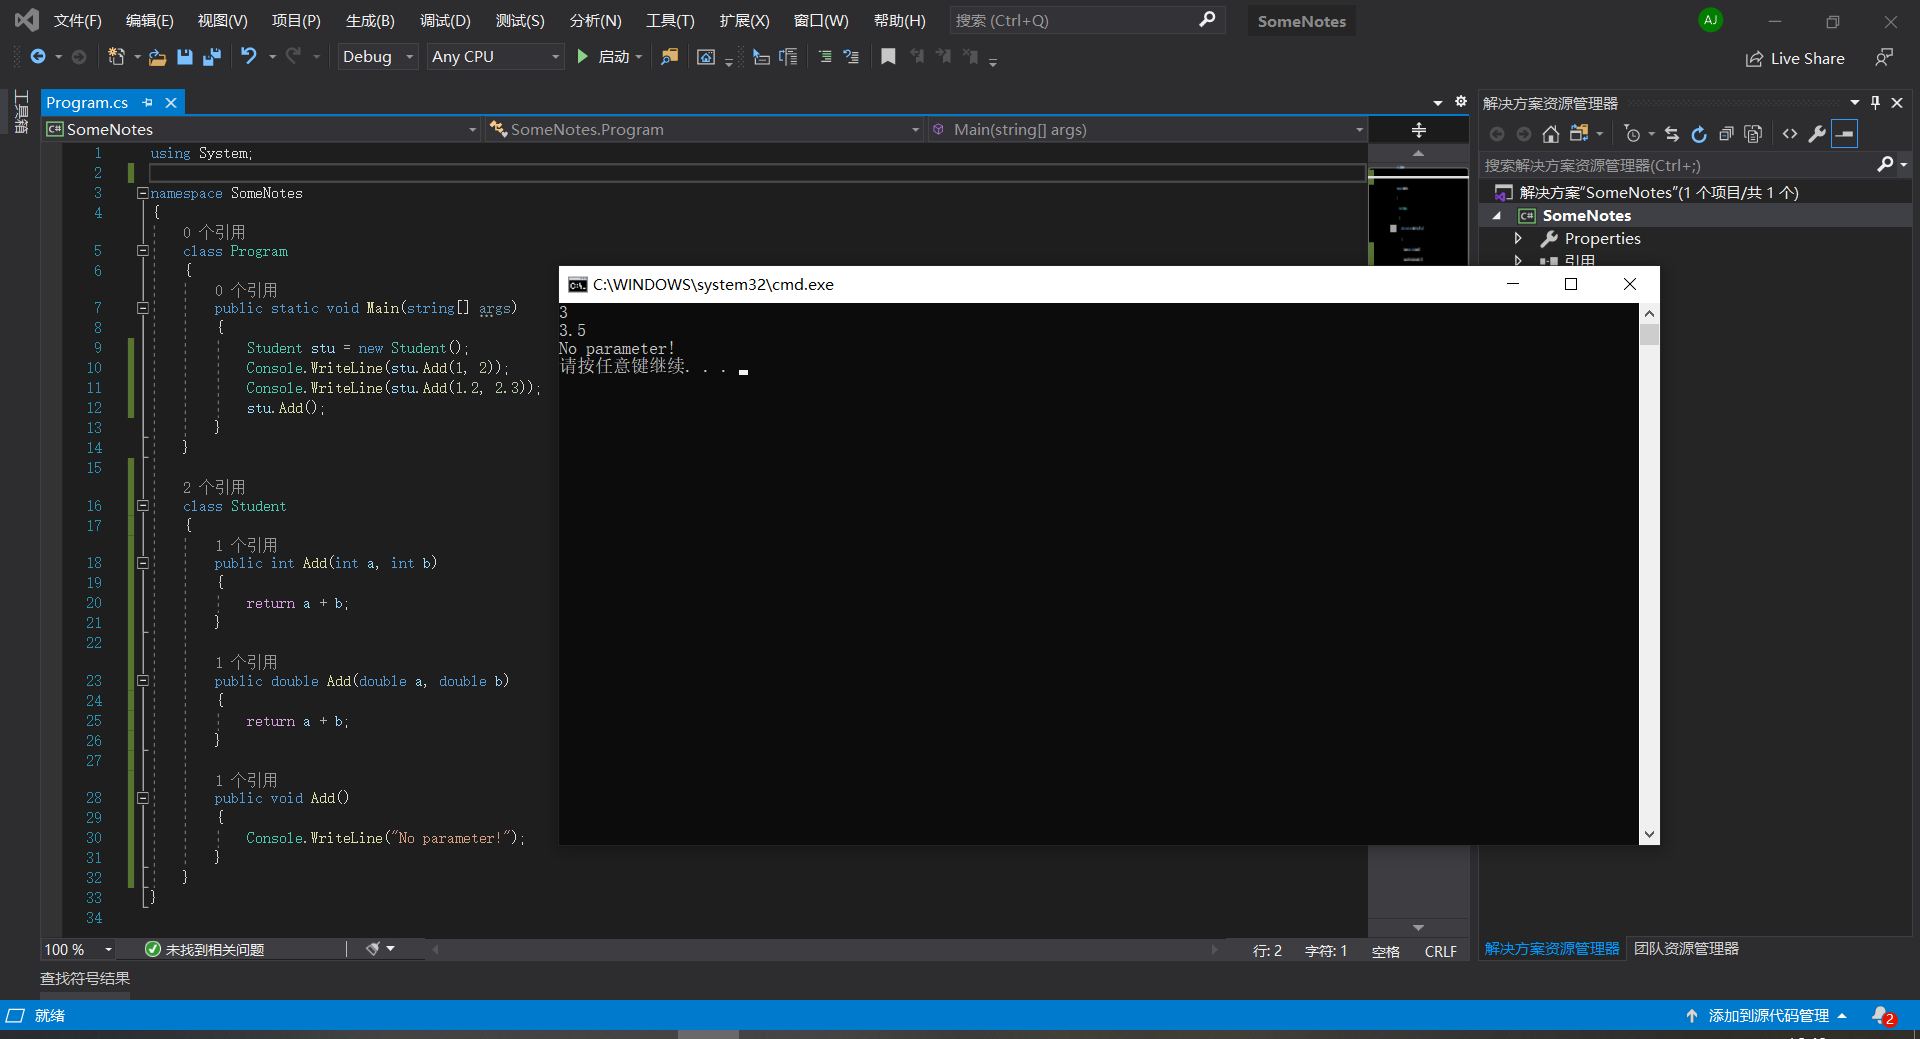Click the cmd.exe window down scroll arrow
1920x1039 pixels.
click(x=1649, y=834)
